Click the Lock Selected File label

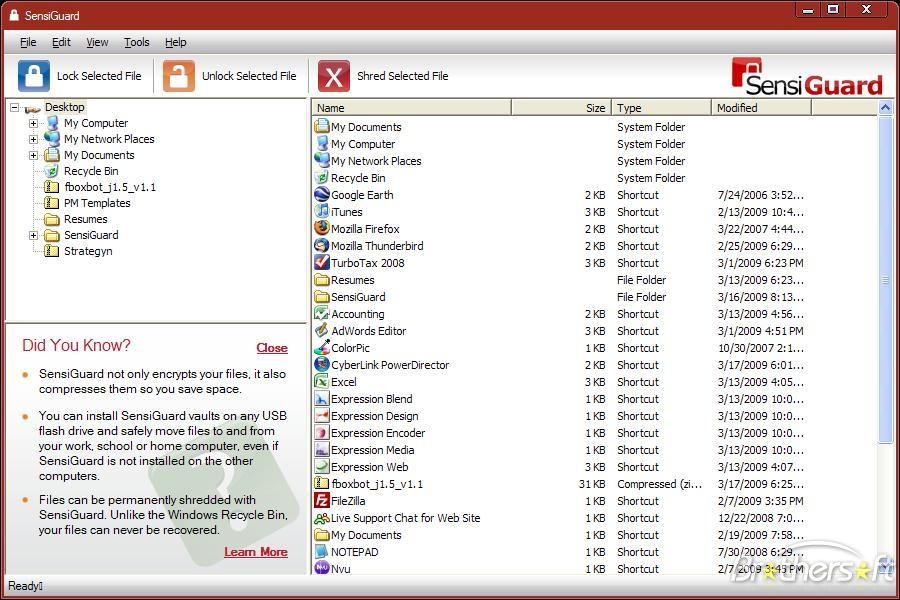coord(99,76)
